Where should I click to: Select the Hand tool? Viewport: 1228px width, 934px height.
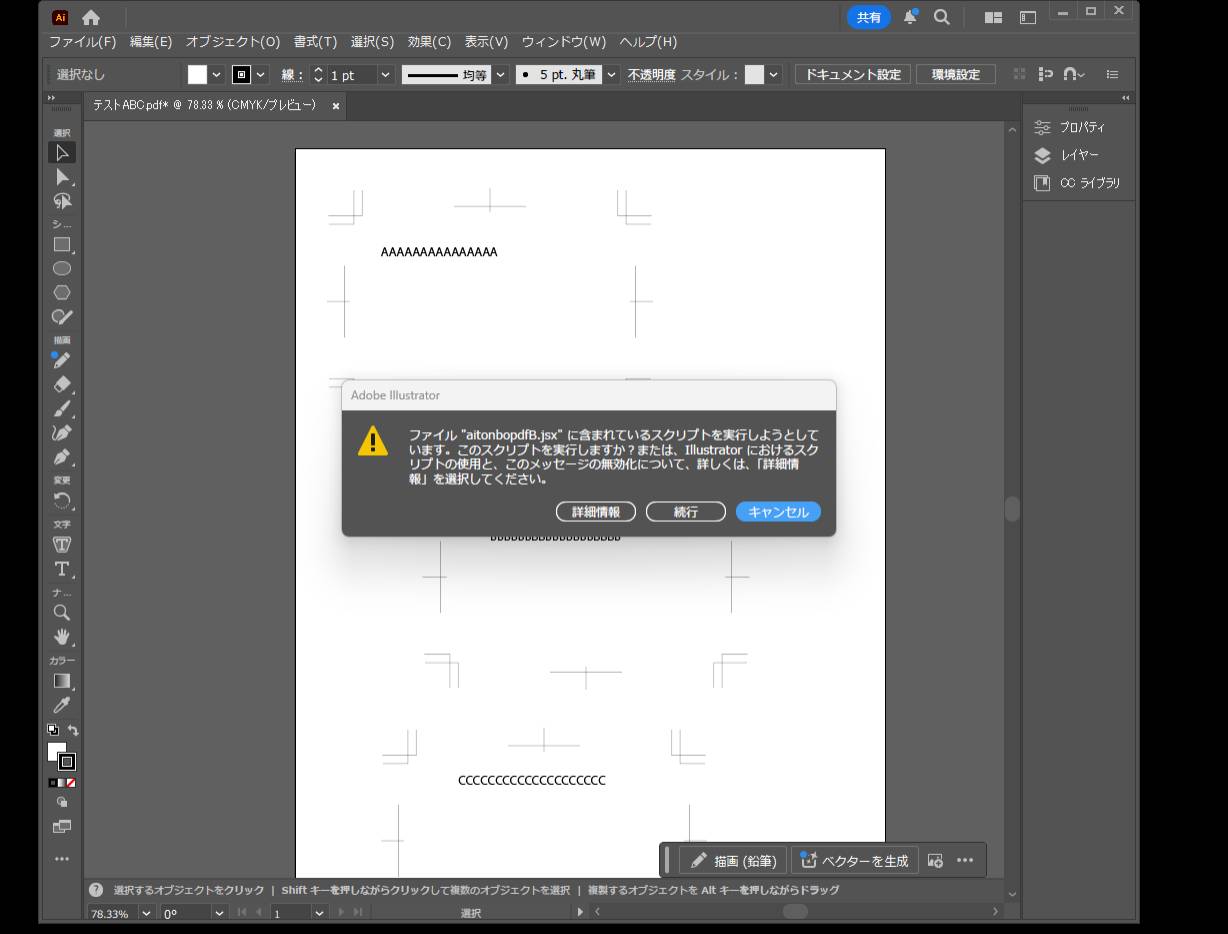62,637
